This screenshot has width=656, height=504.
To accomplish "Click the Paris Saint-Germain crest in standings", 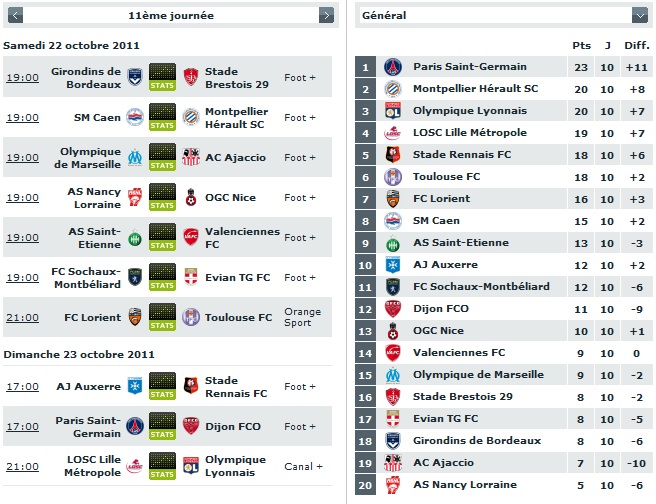I will click(393, 67).
